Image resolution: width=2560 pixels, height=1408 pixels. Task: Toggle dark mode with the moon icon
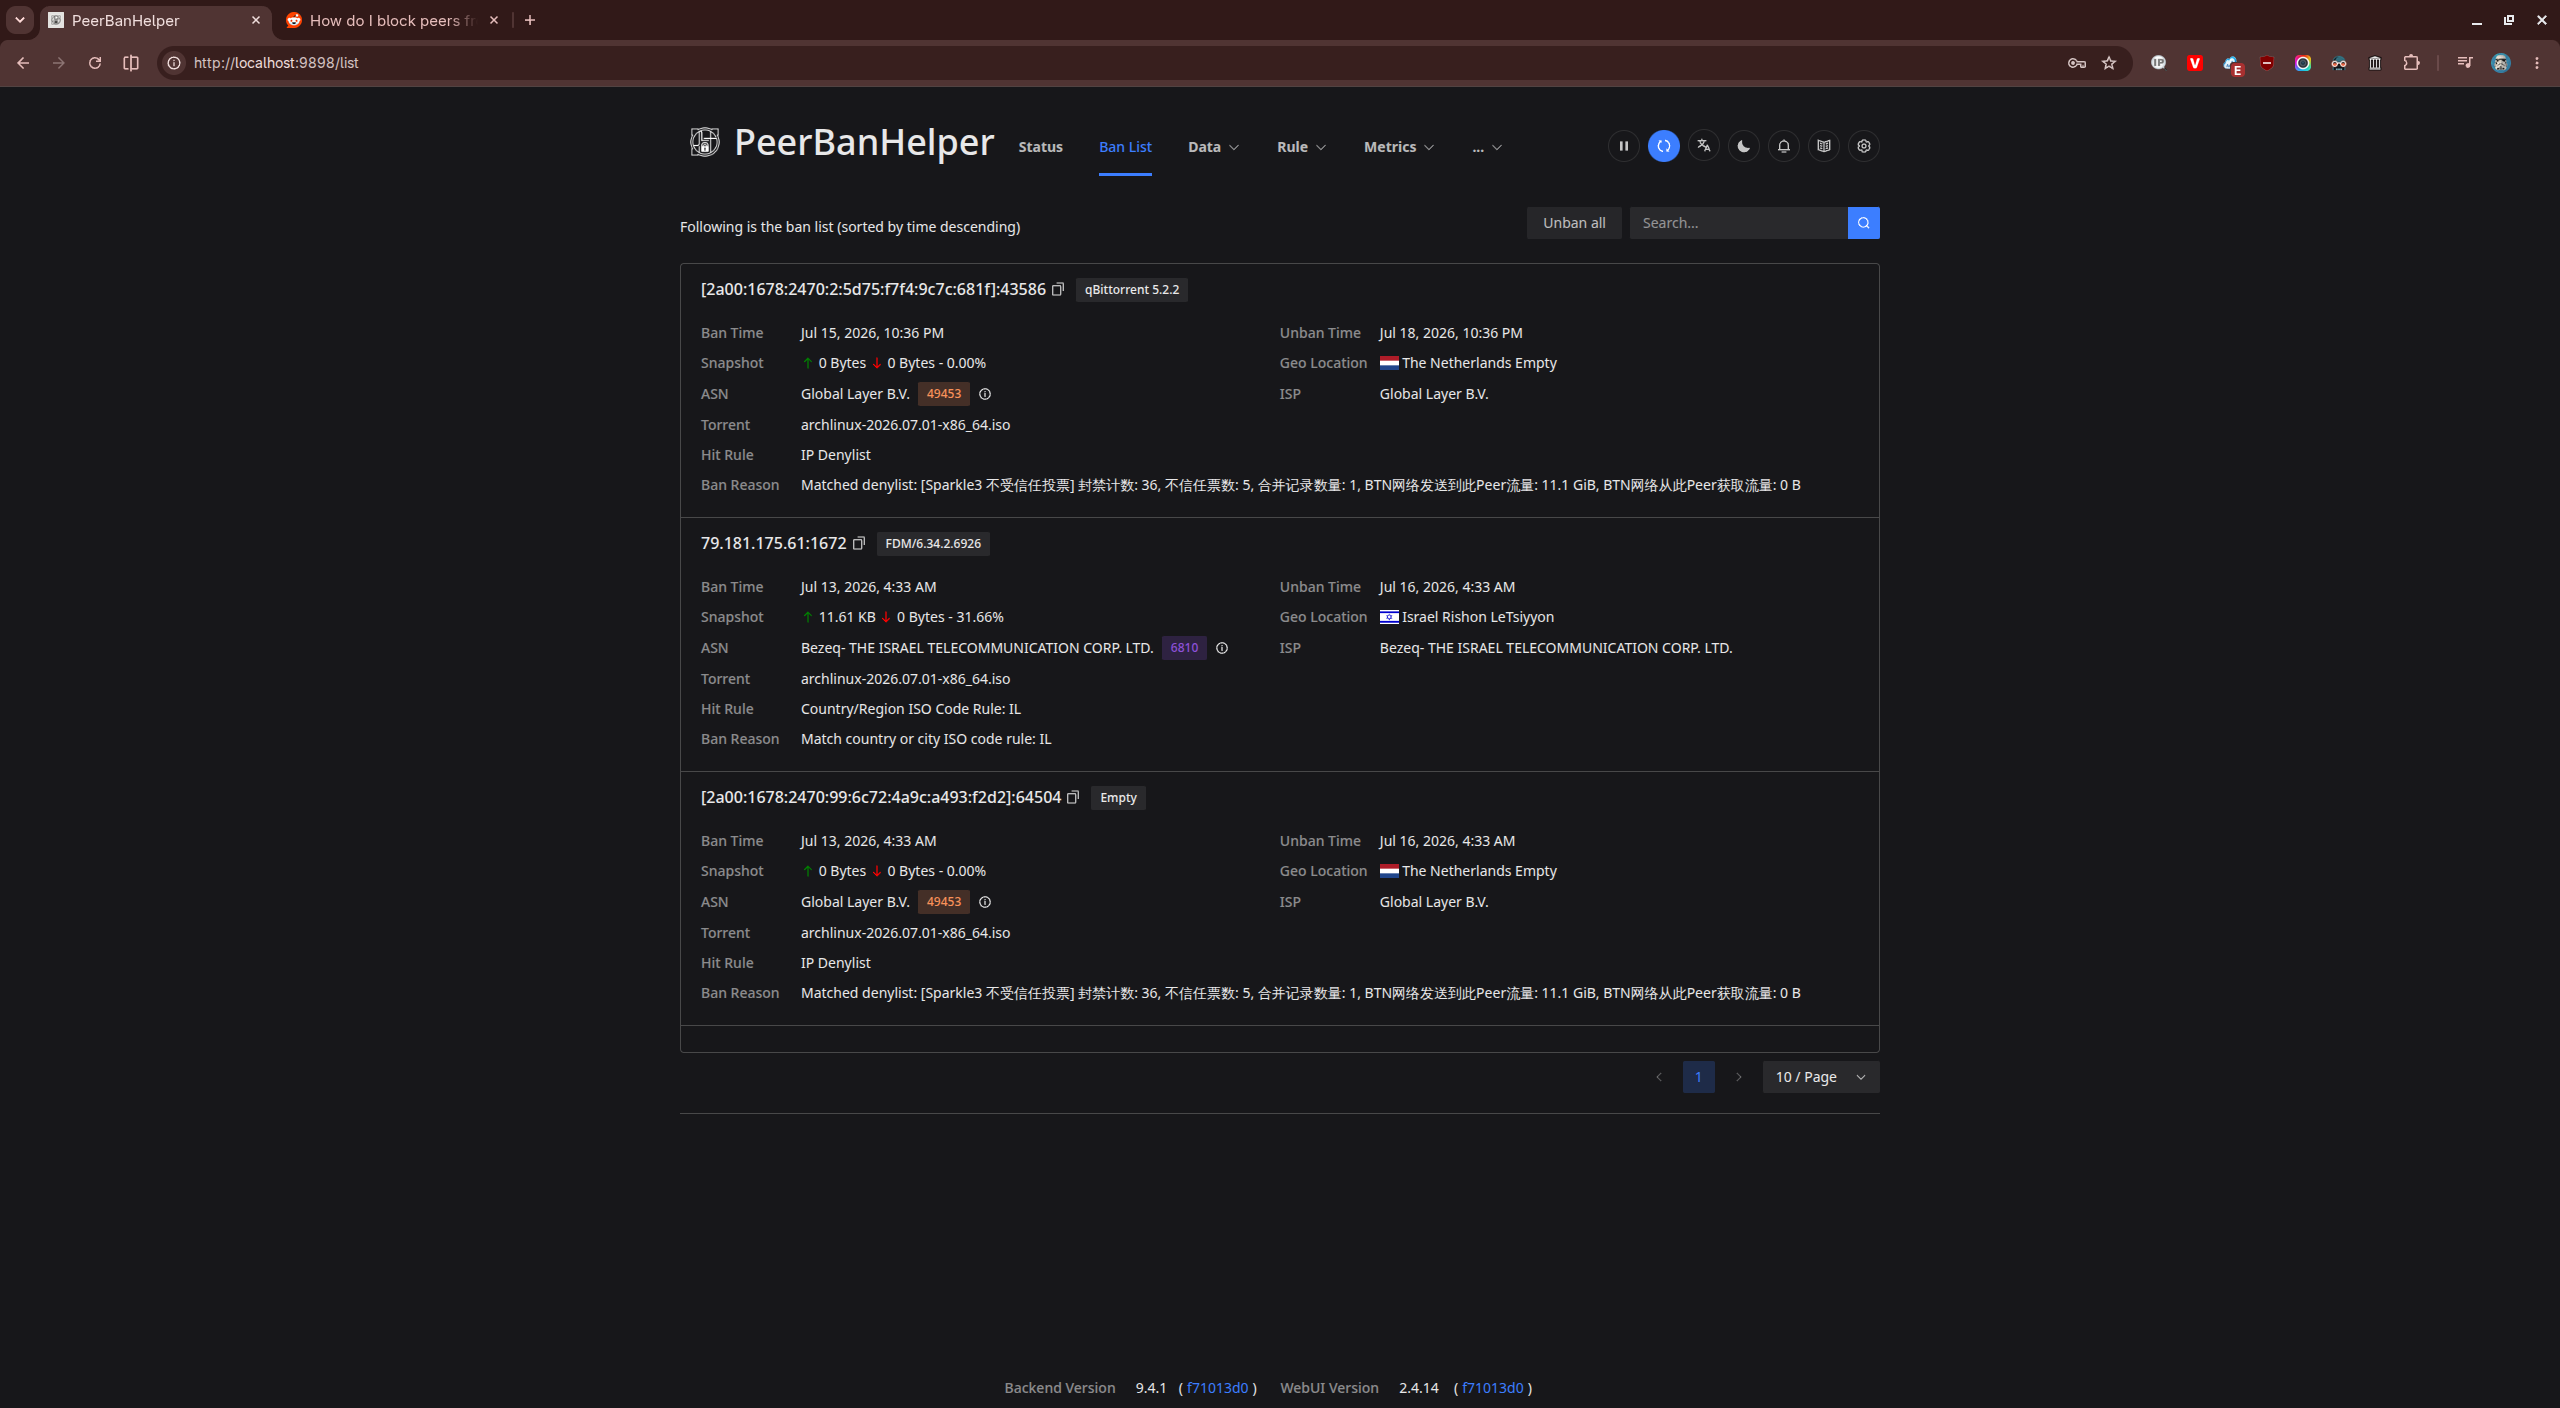(x=1743, y=146)
